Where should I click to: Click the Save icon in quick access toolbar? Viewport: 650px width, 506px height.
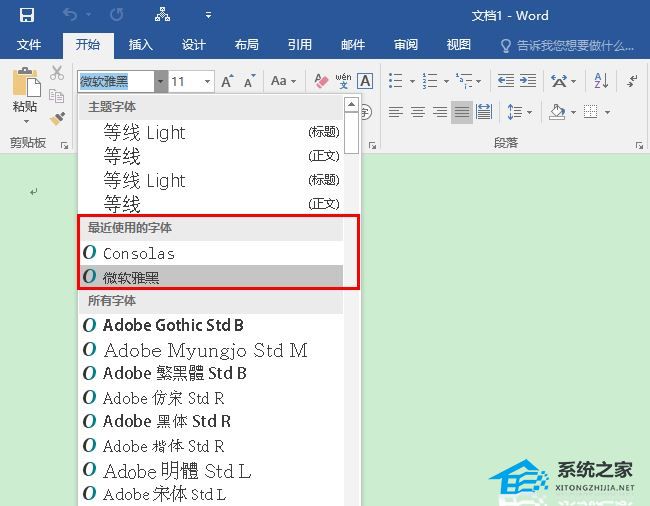pos(27,15)
